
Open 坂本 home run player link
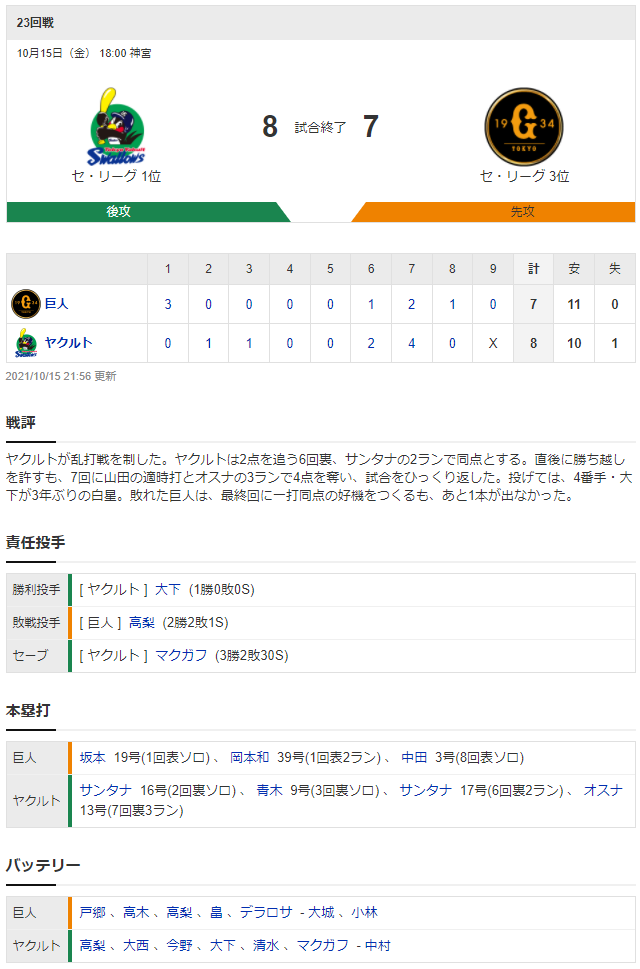[93, 758]
